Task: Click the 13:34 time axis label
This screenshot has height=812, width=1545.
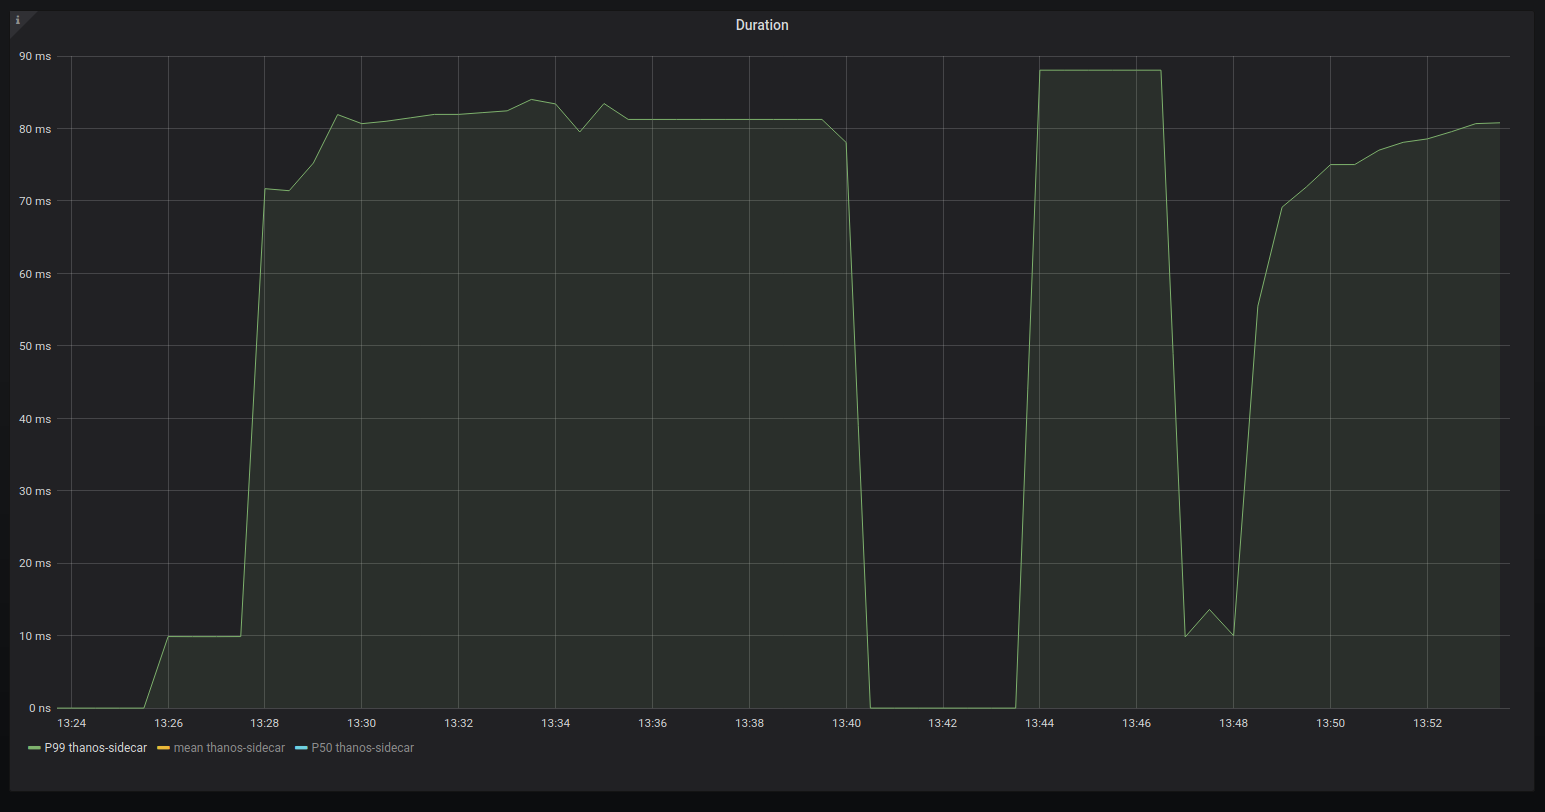Action: (556, 723)
